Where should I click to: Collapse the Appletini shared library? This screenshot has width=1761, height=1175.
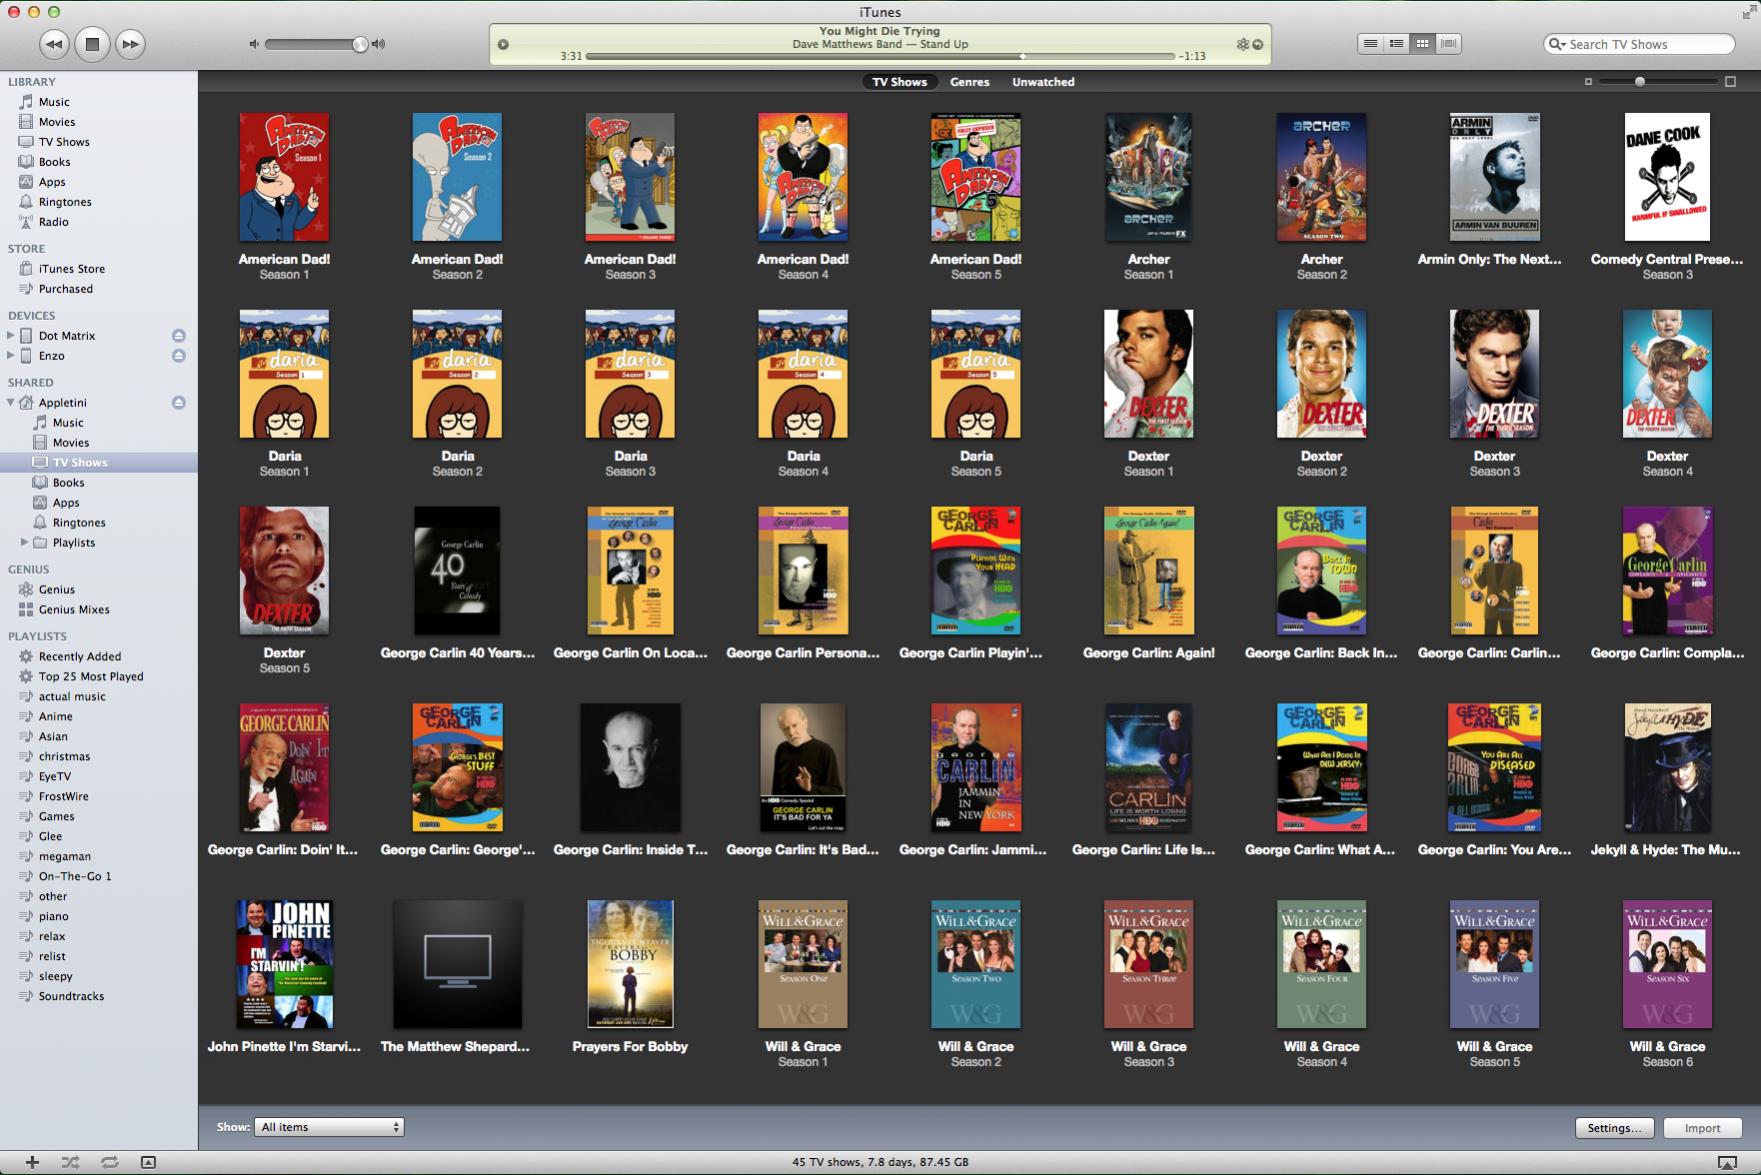point(11,403)
